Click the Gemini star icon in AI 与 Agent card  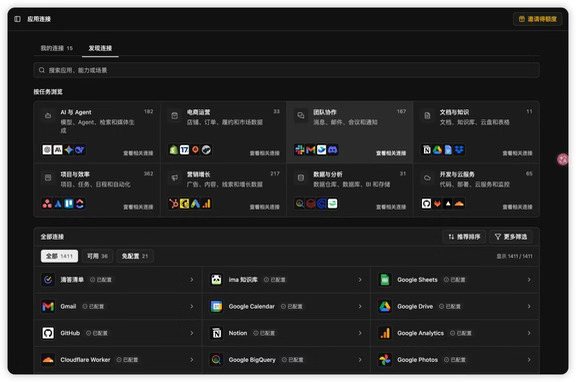[x=69, y=150]
